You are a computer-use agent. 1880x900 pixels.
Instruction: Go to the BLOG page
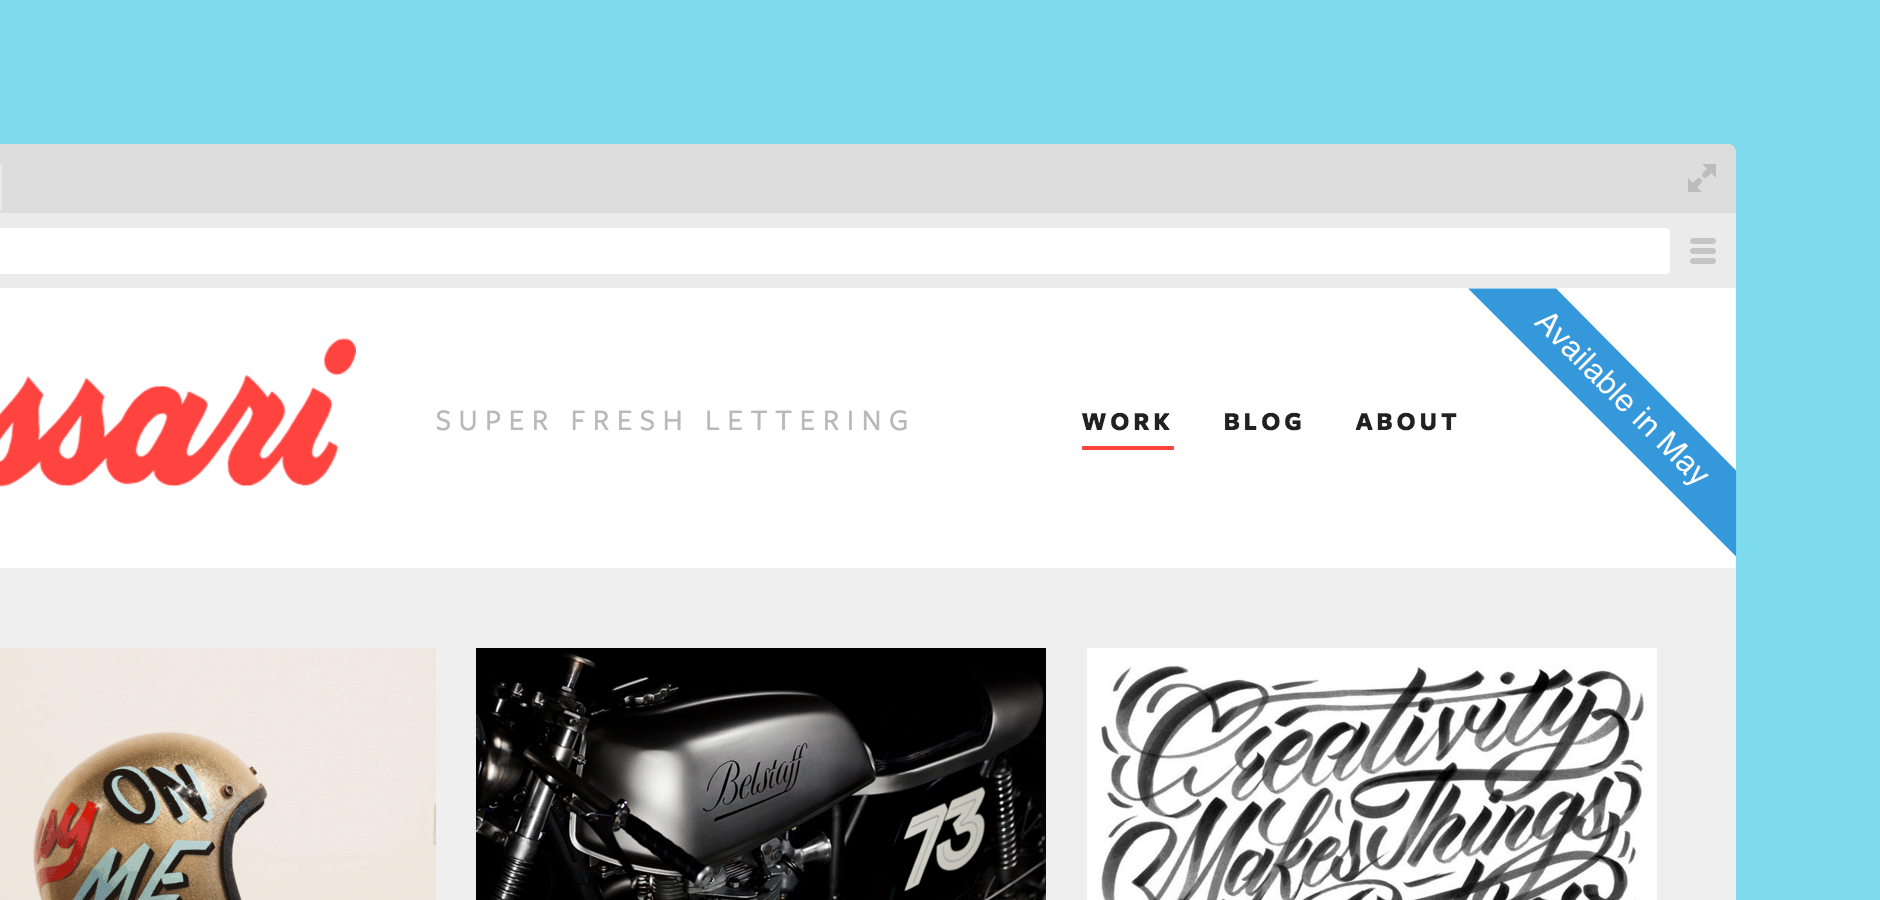(1264, 422)
